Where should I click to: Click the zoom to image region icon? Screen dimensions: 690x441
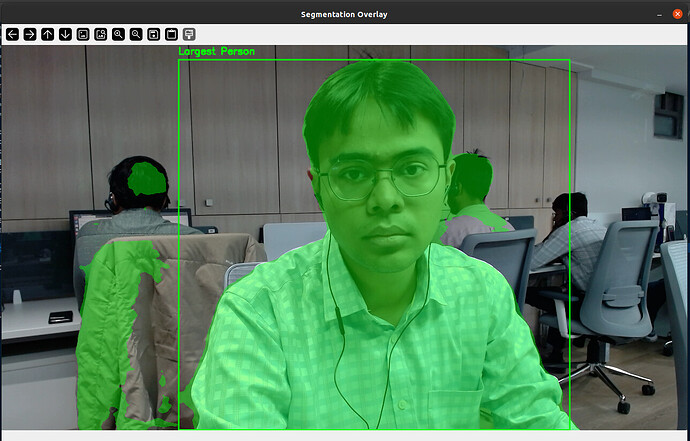click(100, 34)
